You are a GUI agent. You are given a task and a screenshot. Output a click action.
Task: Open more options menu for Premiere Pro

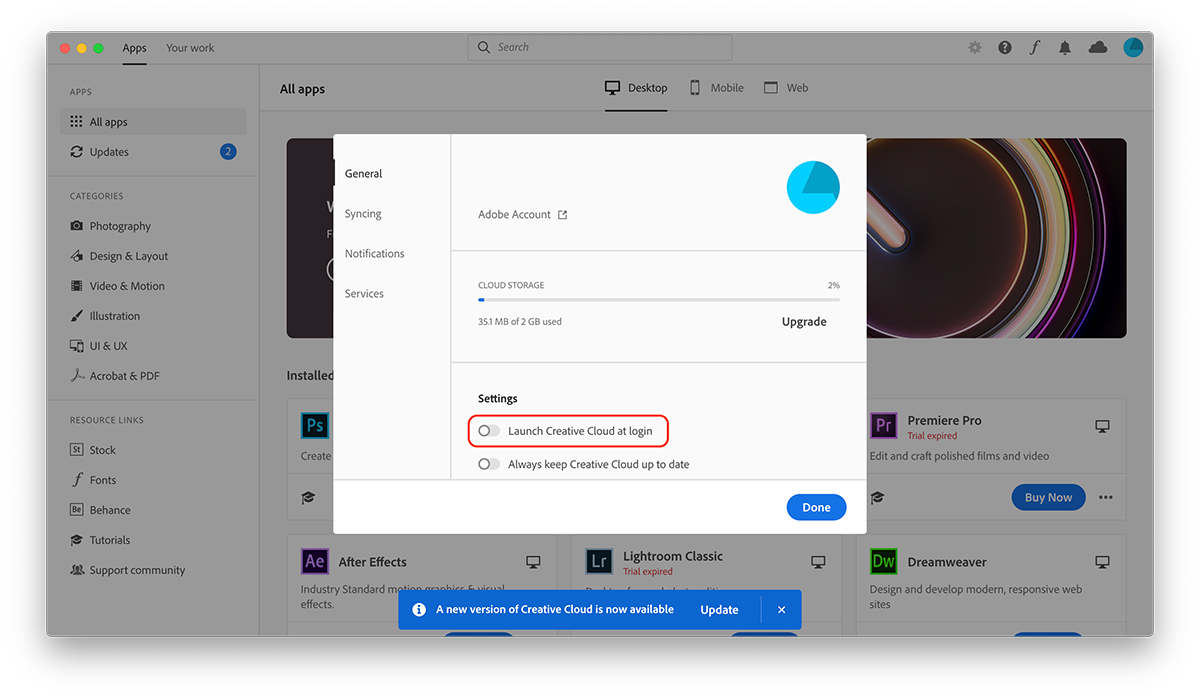[1105, 498]
